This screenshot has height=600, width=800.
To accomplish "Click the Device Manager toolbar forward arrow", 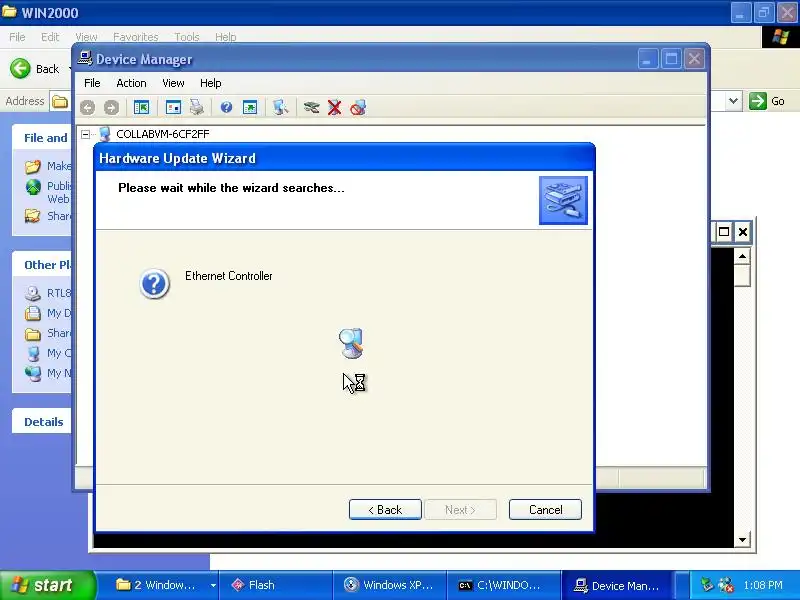I will pos(111,108).
